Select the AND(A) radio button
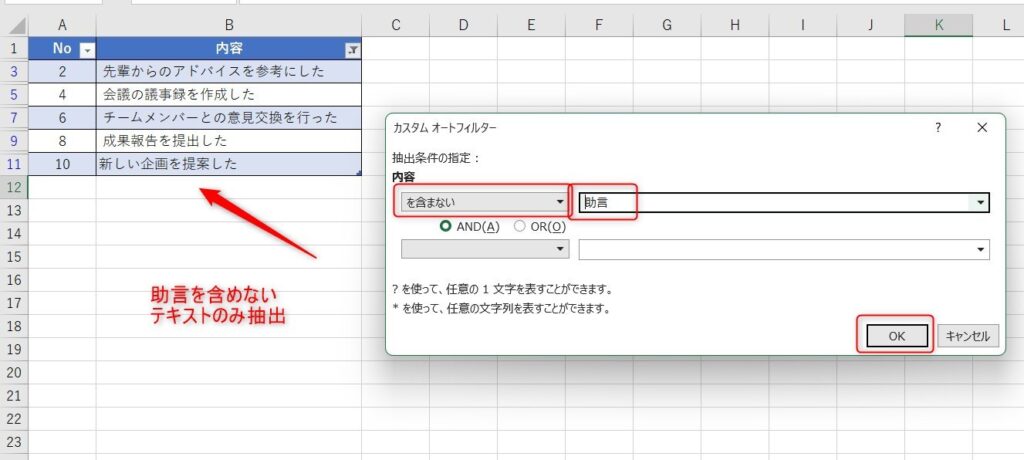 (x=447, y=227)
